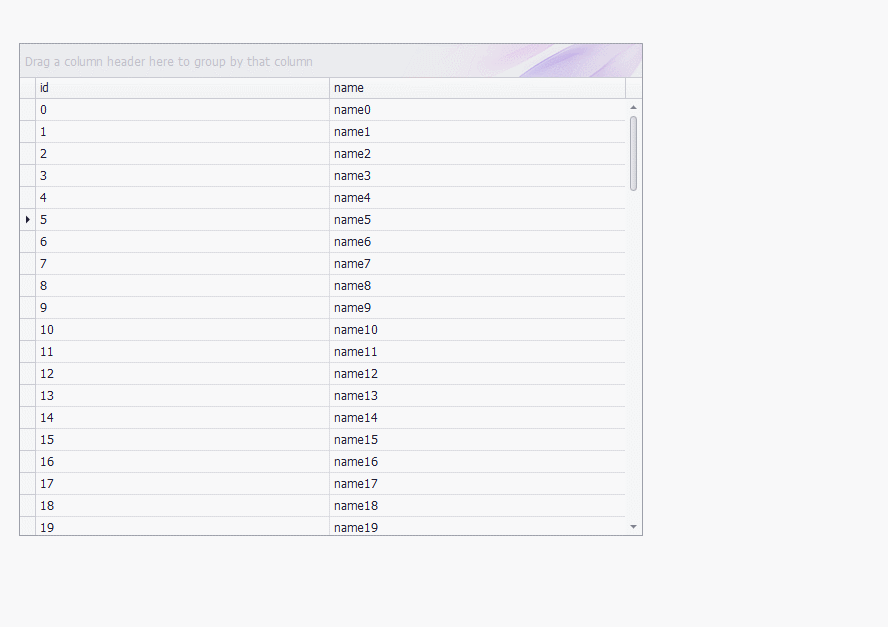Select the cell containing name0
The width and height of the screenshot is (888, 627).
[x=477, y=110]
